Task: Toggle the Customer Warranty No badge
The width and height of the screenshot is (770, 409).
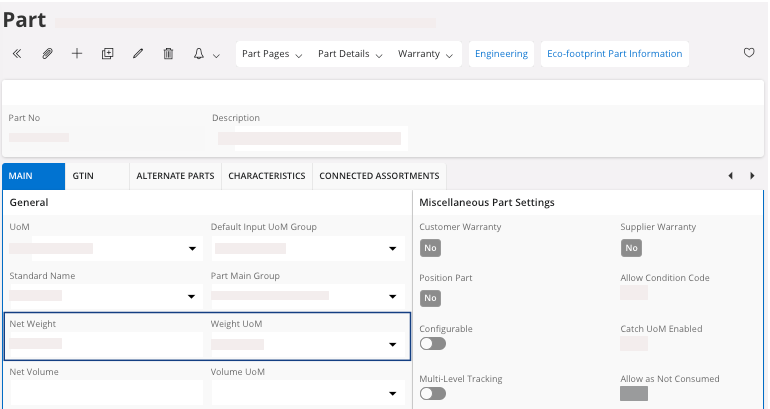Action: (x=430, y=248)
